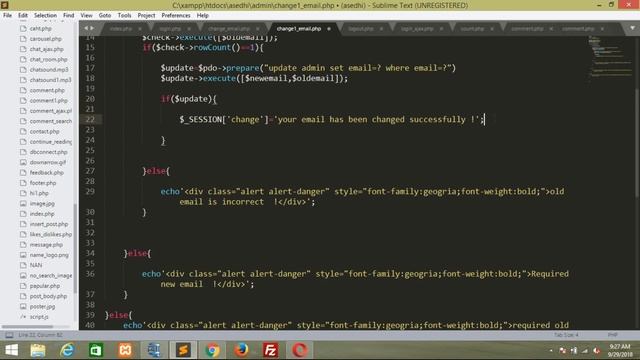Open Google Chrome from taskbar
Viewport: 640px width, 360px height.
point(212,350)
